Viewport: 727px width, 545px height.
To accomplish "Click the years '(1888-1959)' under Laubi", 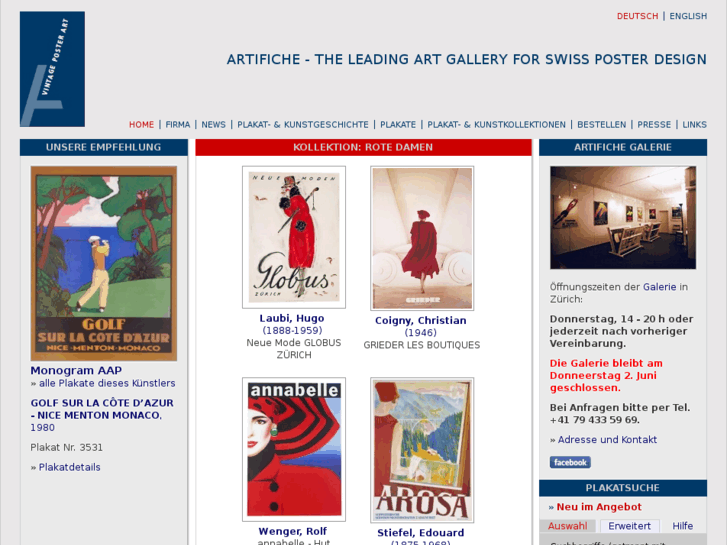I will [292, 331].
